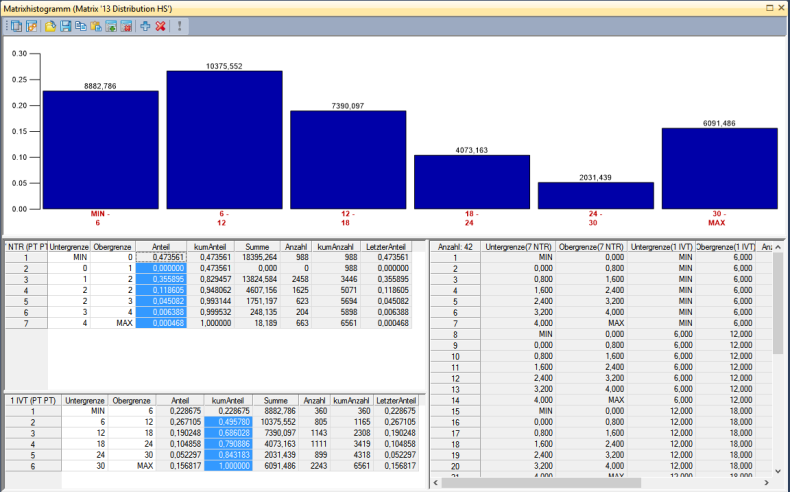Click the open folder toolbar icon

[x=49, y=25]
